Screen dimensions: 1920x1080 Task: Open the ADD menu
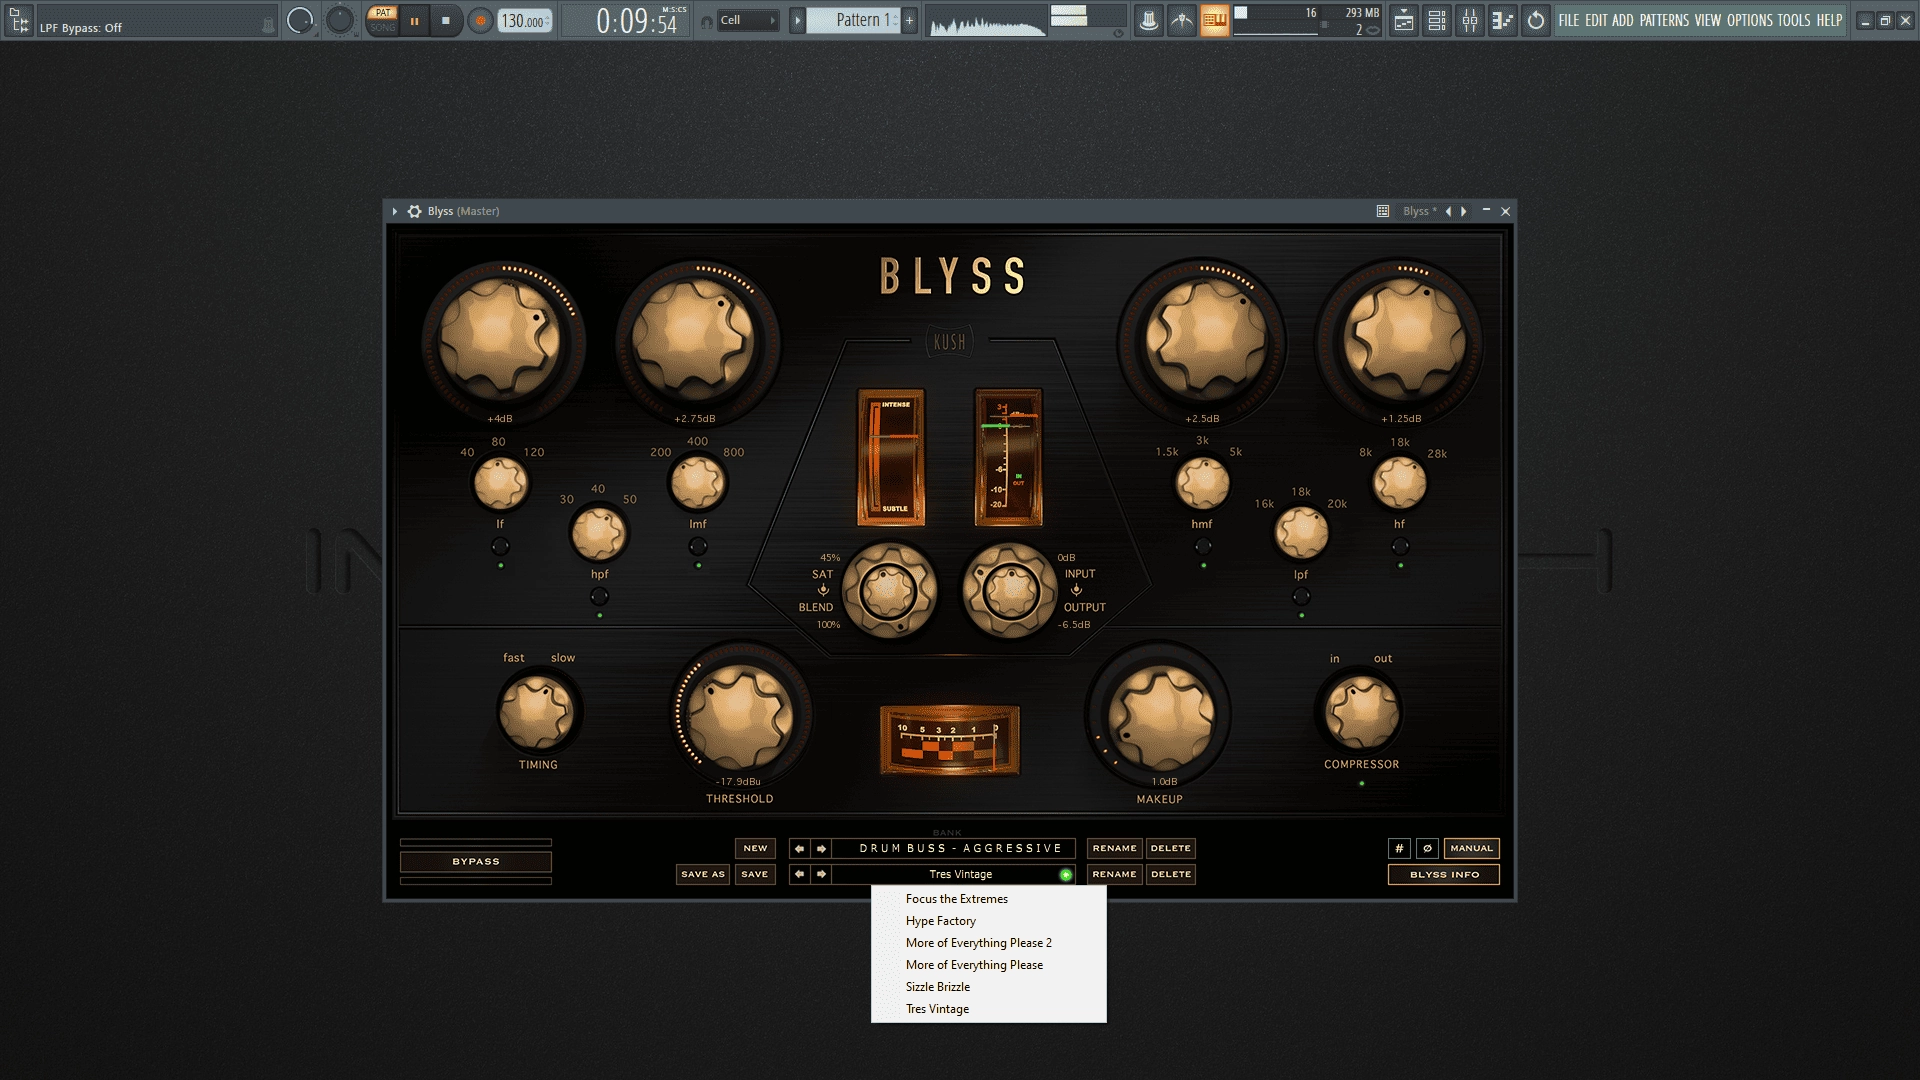click(1623, 20)
